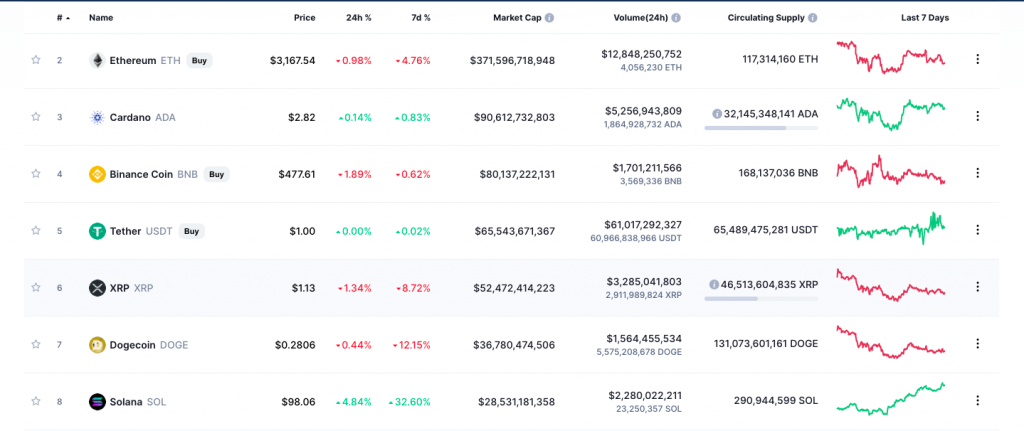Click Ethereum's market cap $371,596,718,948
This screenshot has height=431, width=1024.
512,61
